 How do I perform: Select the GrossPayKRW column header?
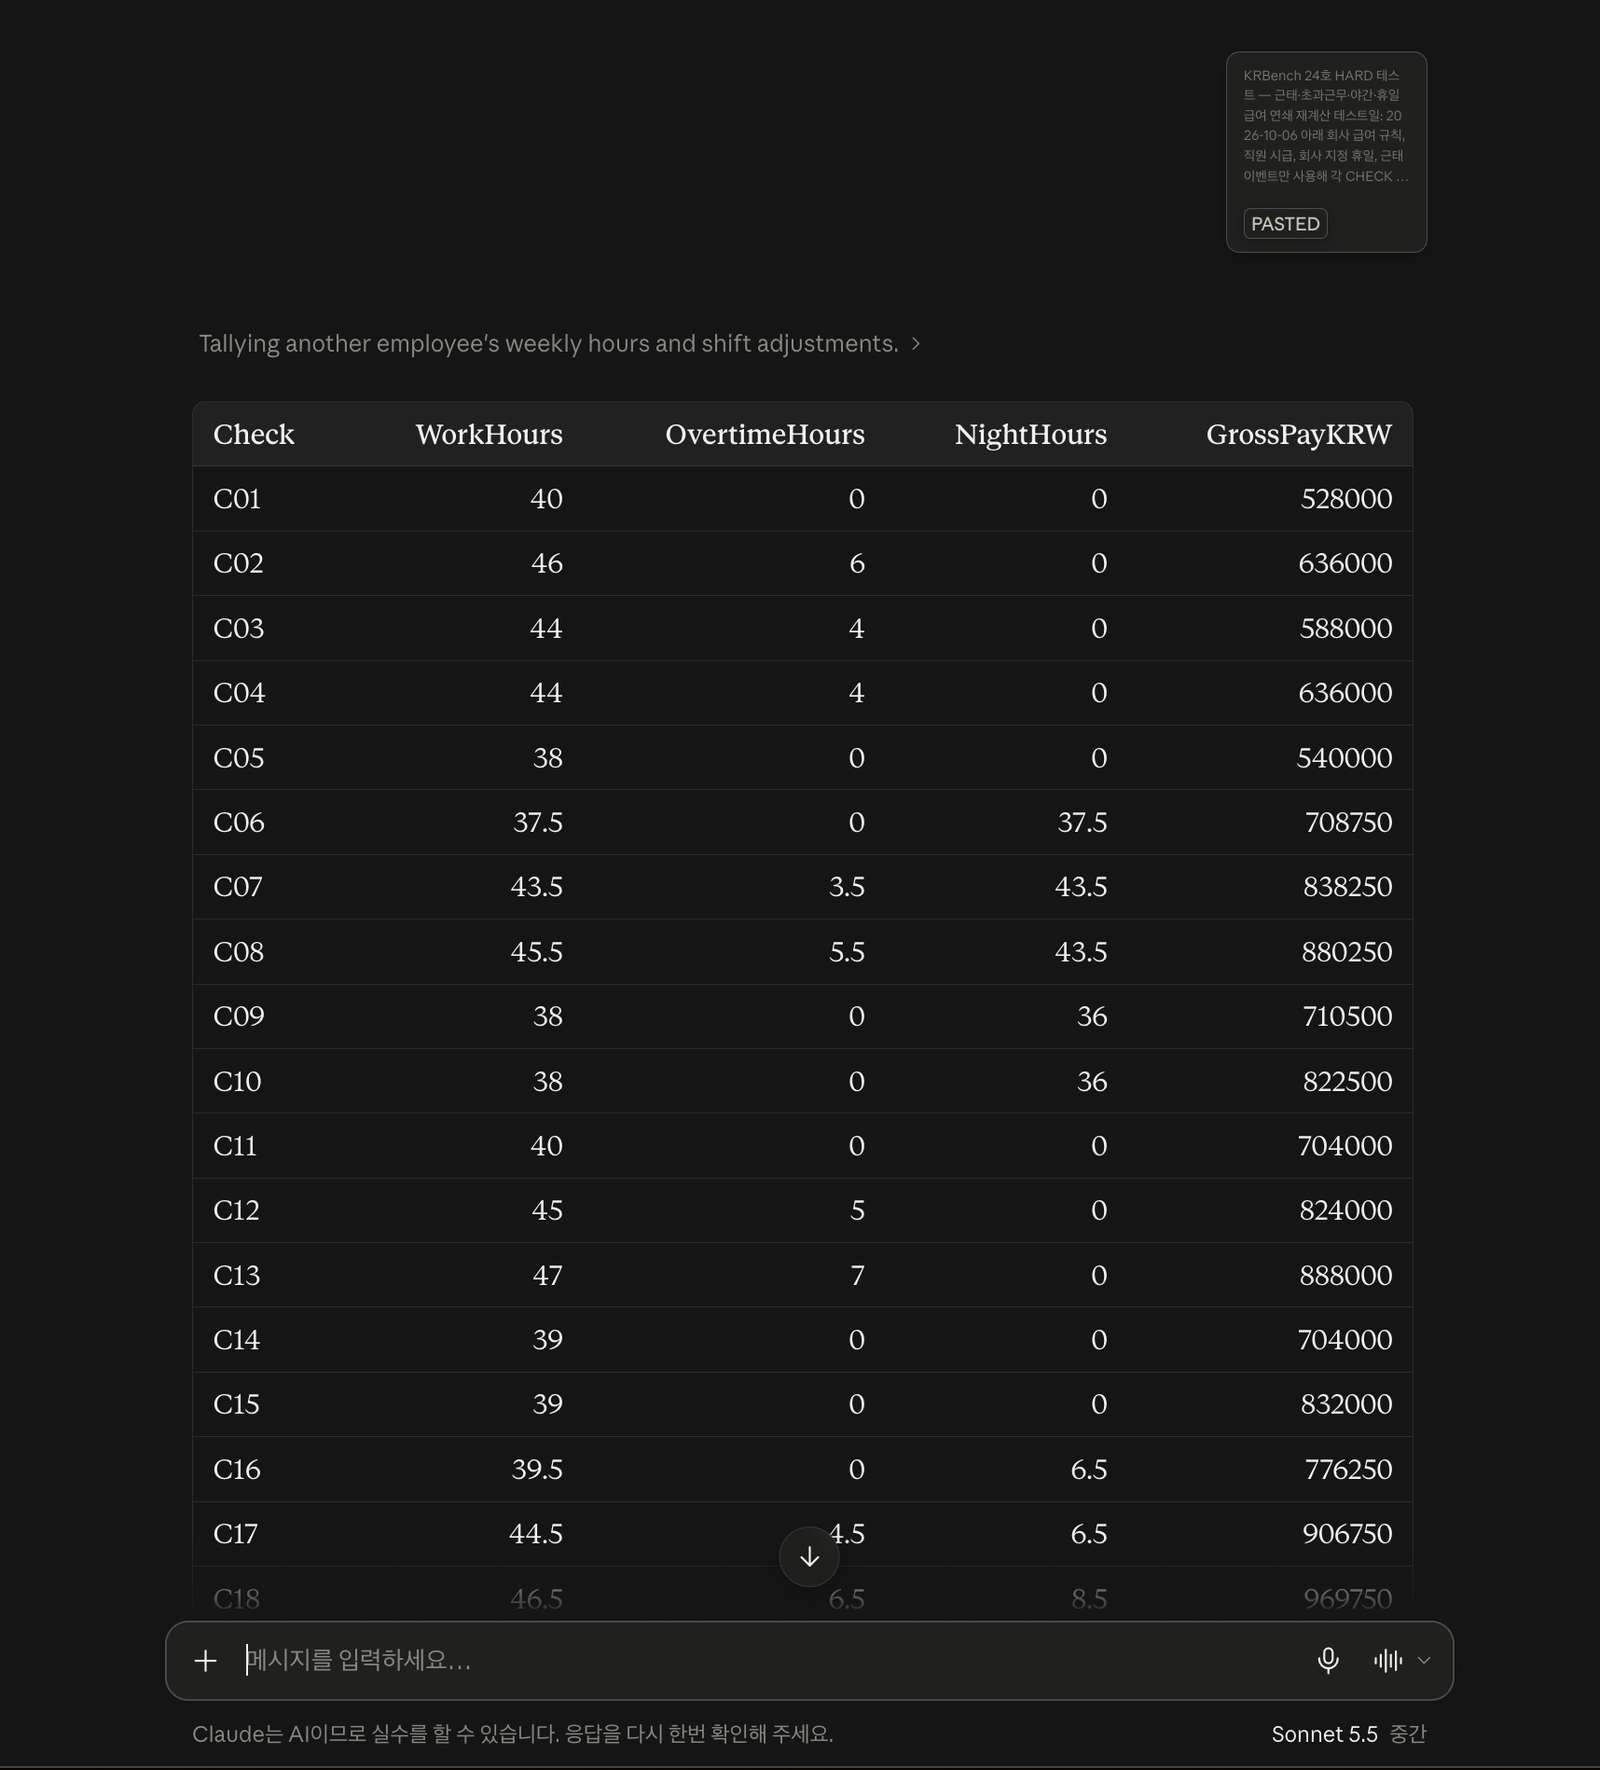coord(1298,434)
